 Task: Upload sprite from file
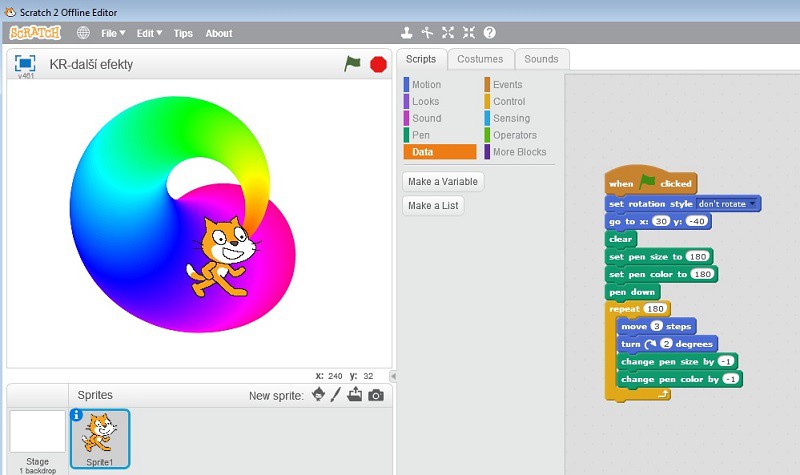point(355,394)
